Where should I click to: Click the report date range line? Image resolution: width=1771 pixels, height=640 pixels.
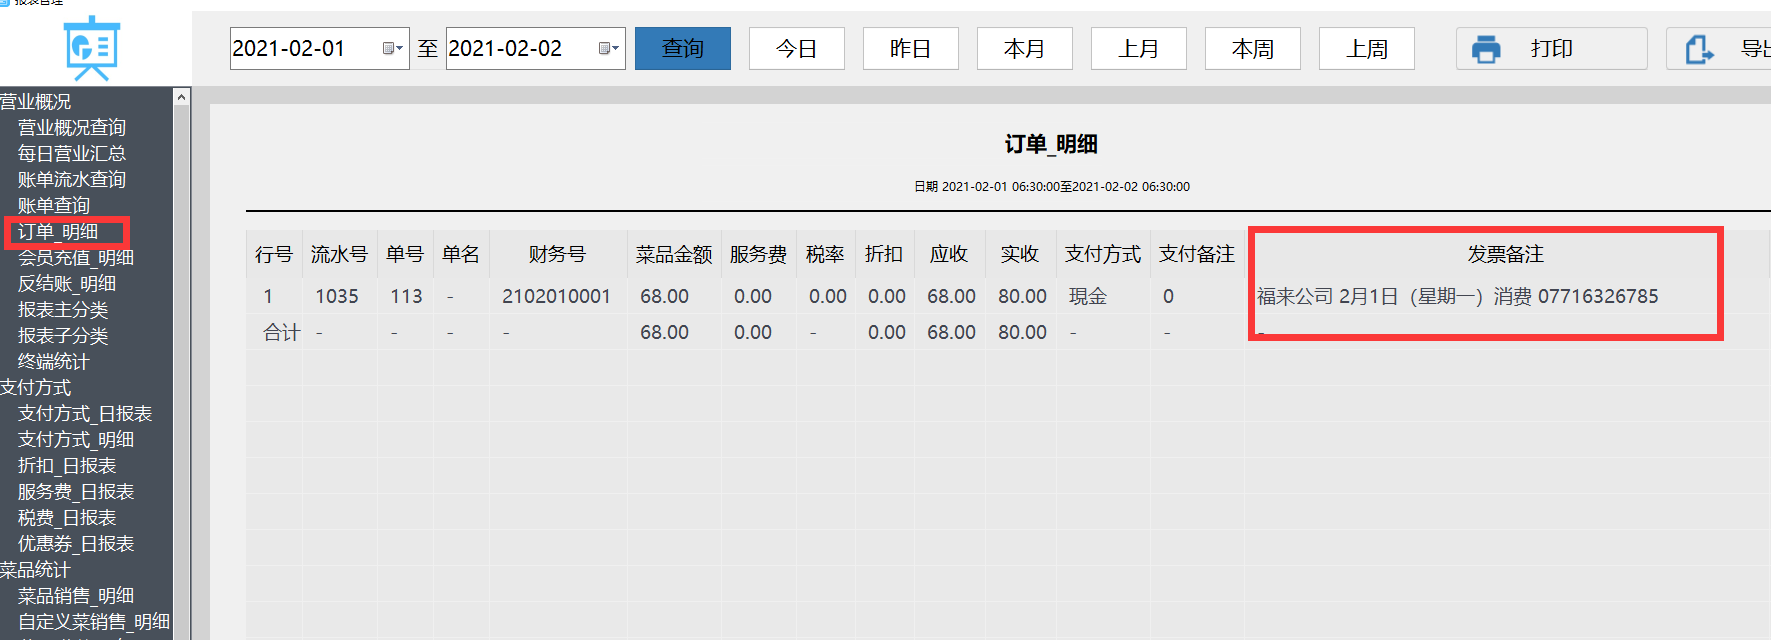(x=1052, y=186)
